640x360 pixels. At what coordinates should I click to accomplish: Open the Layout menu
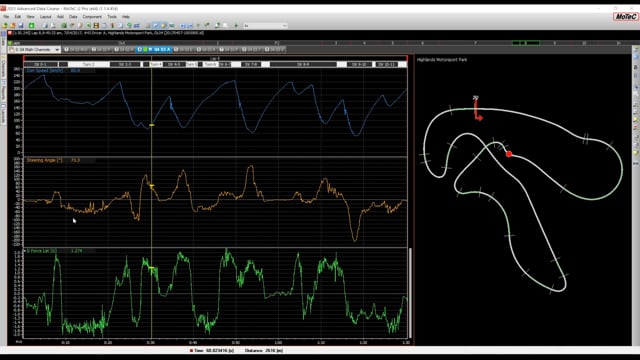point(45,17)
